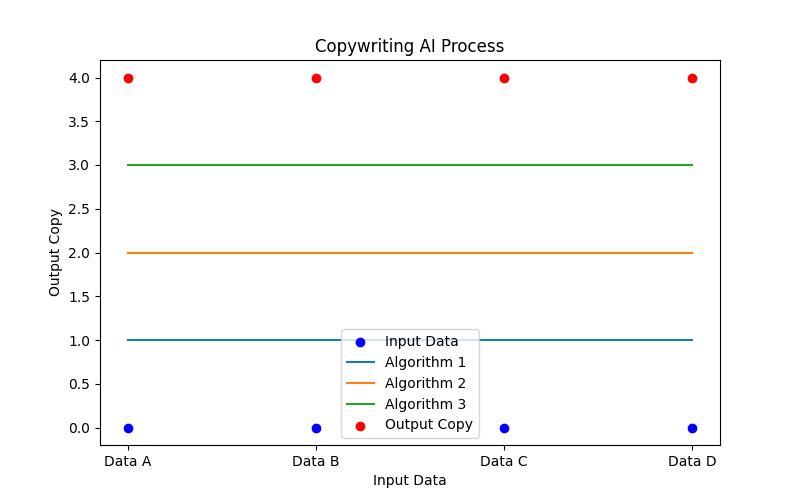Click the blue Input Data point above Data A
Image resolution: width=800 pixels, height=500 pixels.
(x=128, y=428)
